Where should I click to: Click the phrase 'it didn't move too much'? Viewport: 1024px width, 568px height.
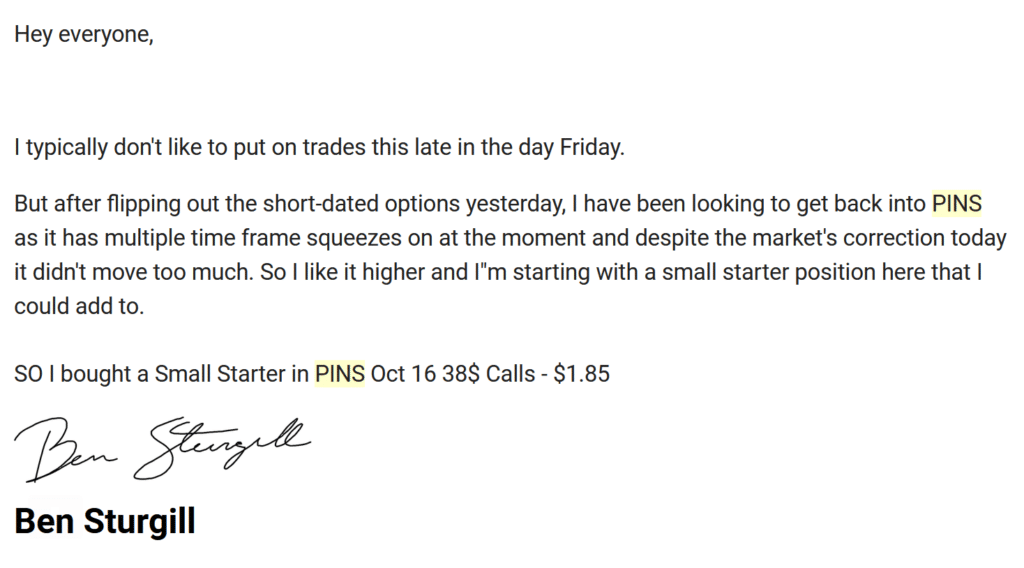coord(133,272)
